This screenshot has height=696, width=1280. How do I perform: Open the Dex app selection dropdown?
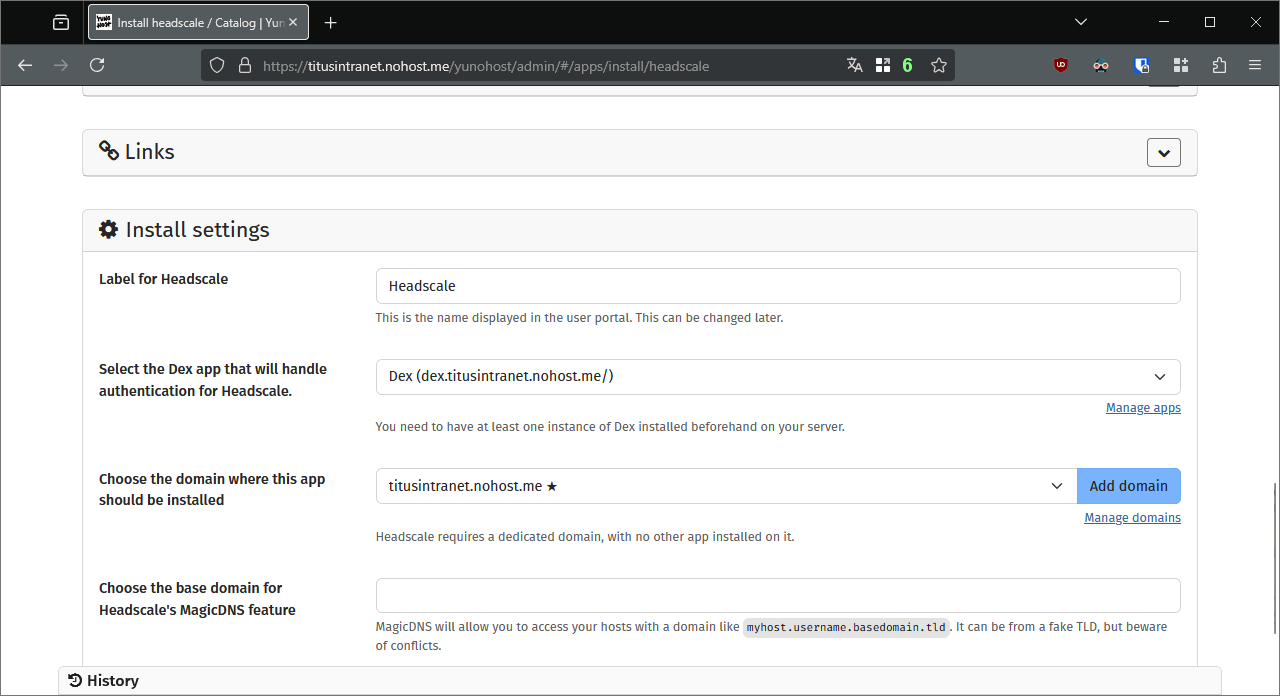pyautogui.click(x=778, y=377)
